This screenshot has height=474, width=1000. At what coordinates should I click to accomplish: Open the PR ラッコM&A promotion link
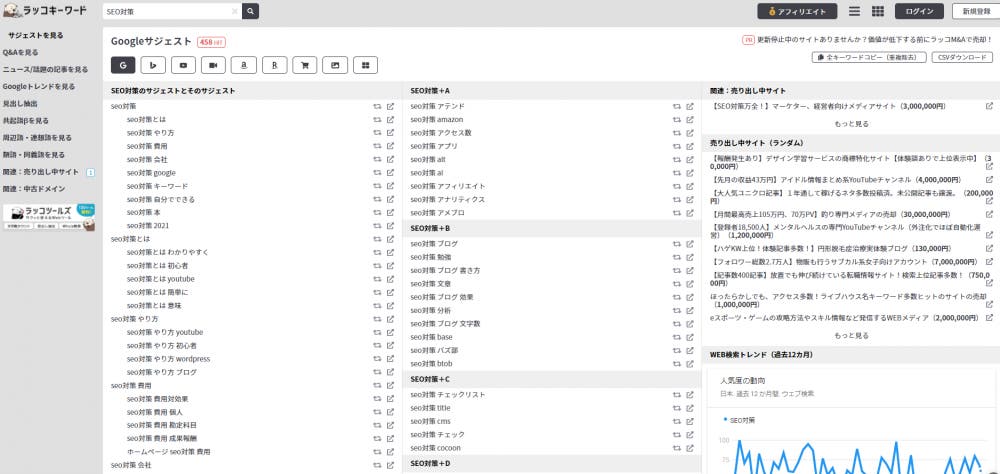(867, 40)
